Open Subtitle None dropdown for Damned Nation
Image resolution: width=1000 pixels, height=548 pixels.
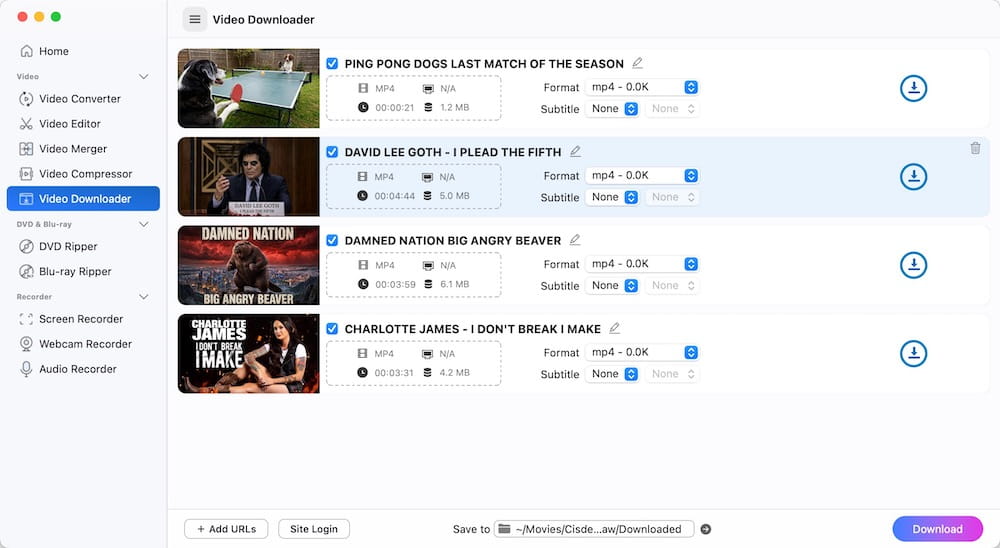(612, 285)
